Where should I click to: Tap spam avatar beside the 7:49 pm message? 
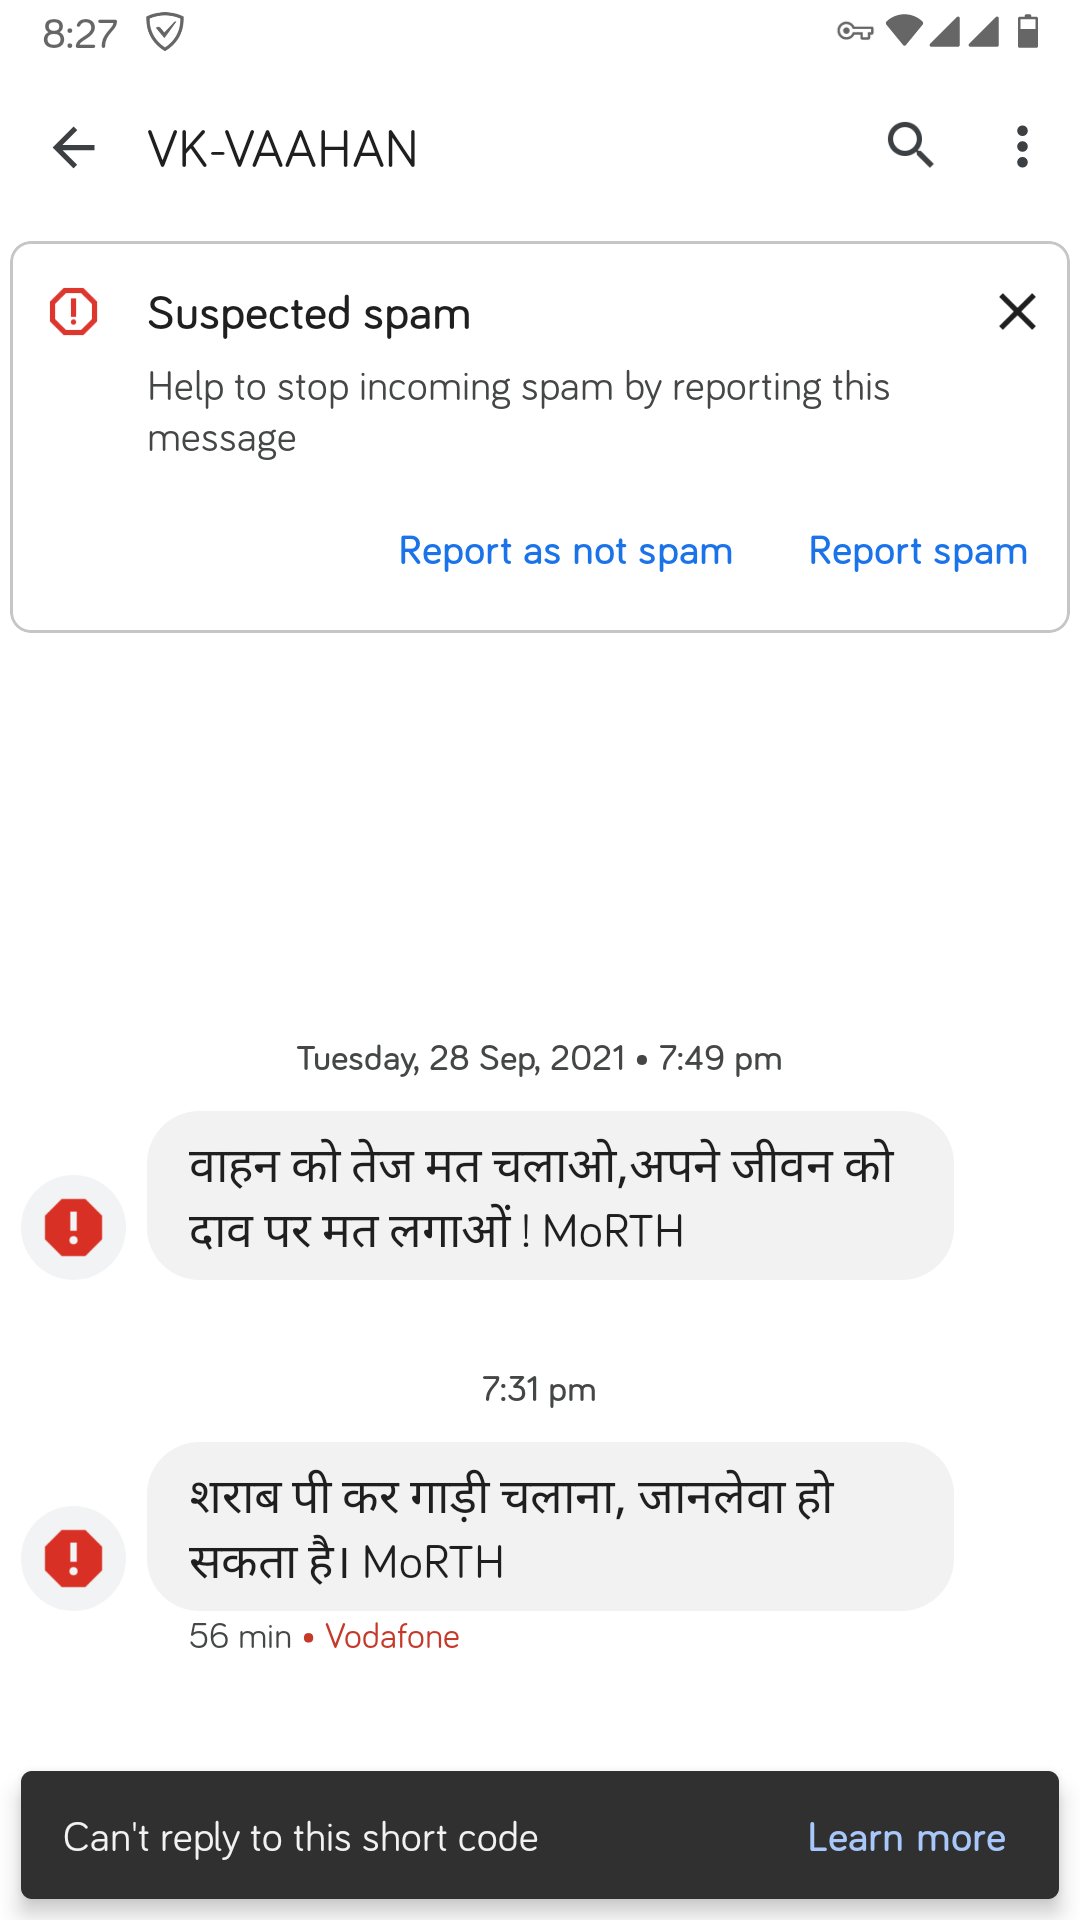(x=74, y=1227)
